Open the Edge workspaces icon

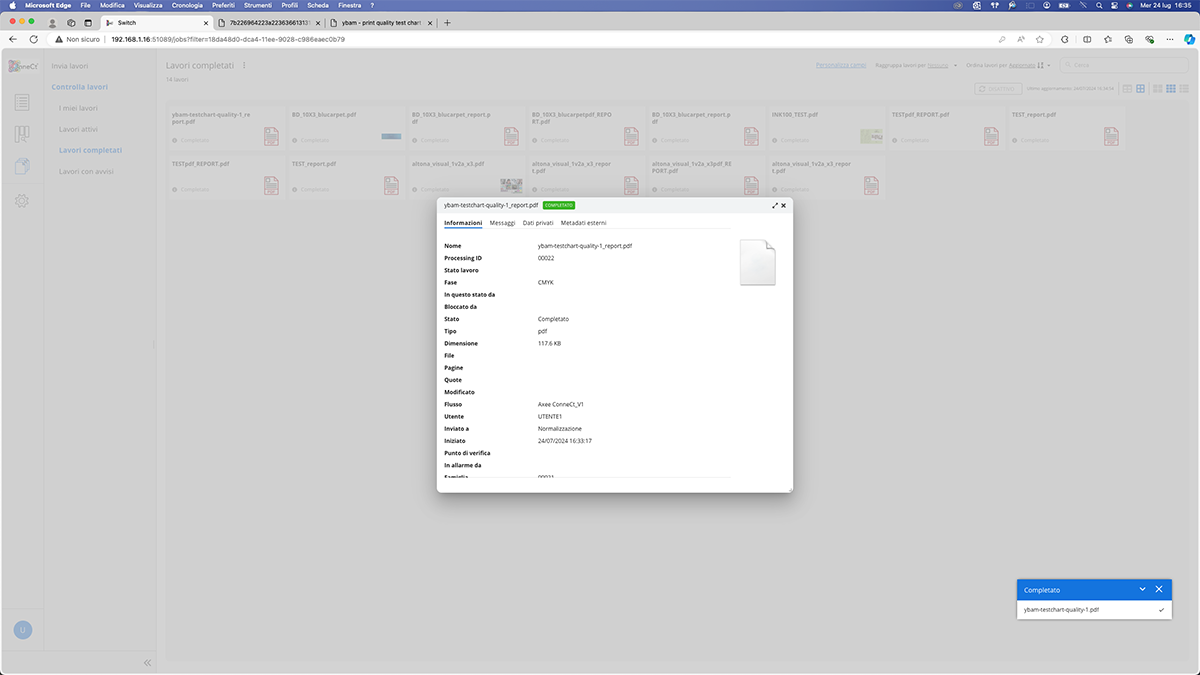coord(71,22)
